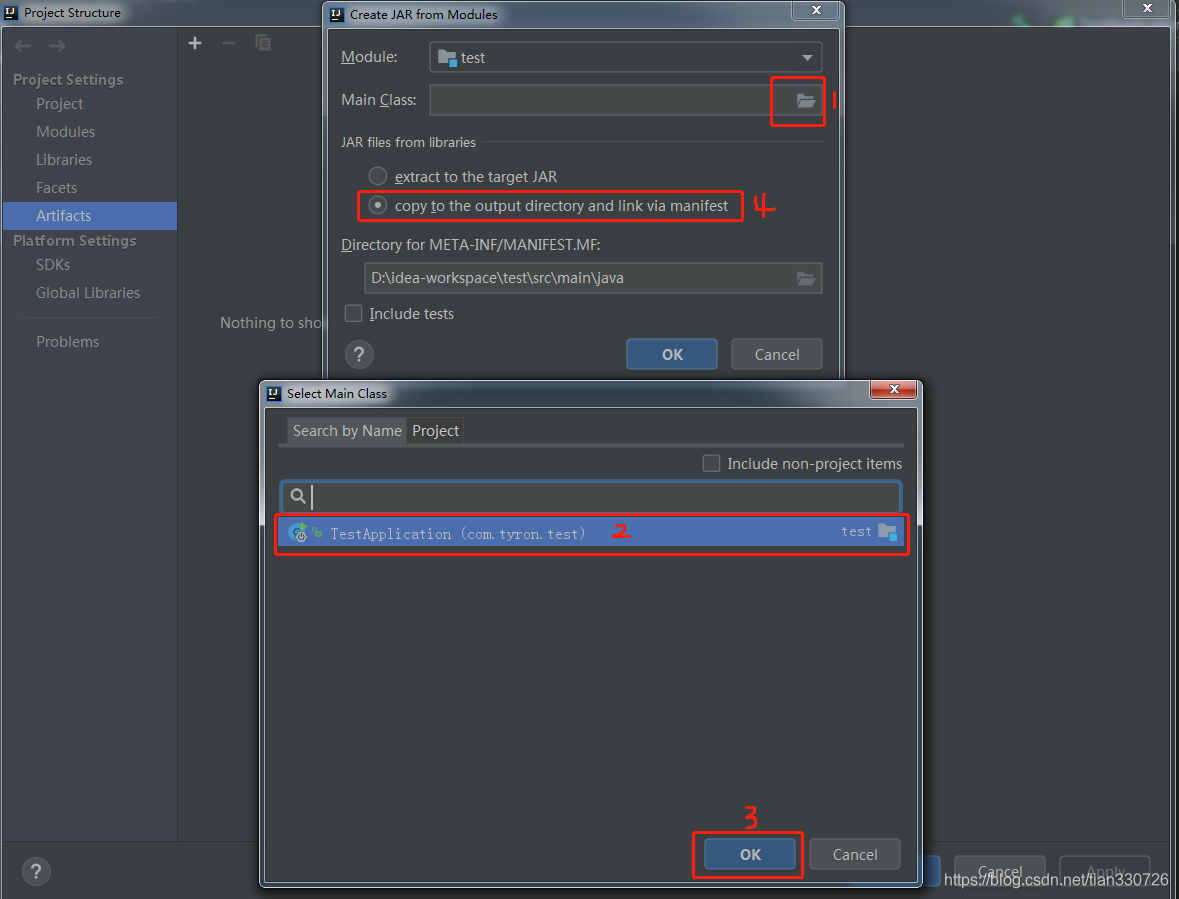Screen dimensions: 1179x899
Task: Click the module icon in the Module combo box
Action: [447, 58]
